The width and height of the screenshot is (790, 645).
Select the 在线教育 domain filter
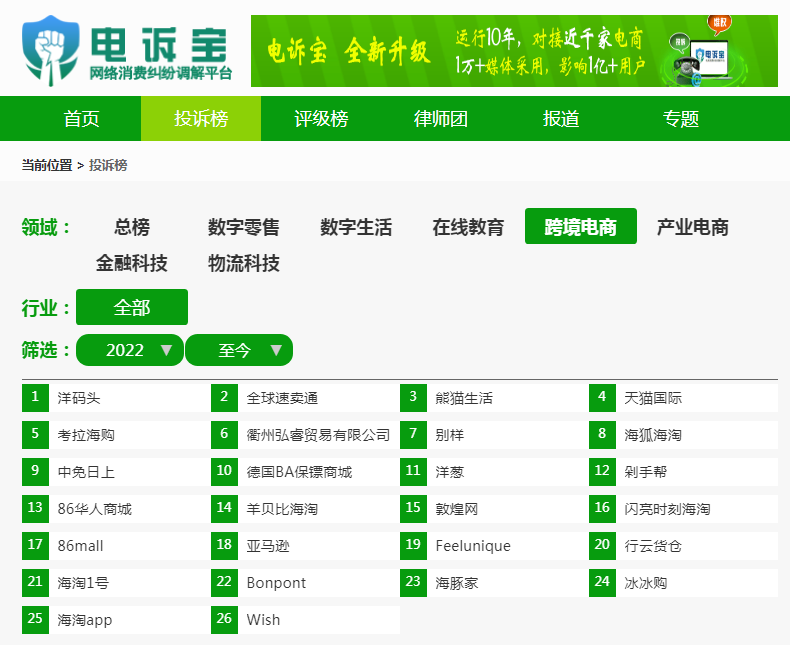coord(469,226)
